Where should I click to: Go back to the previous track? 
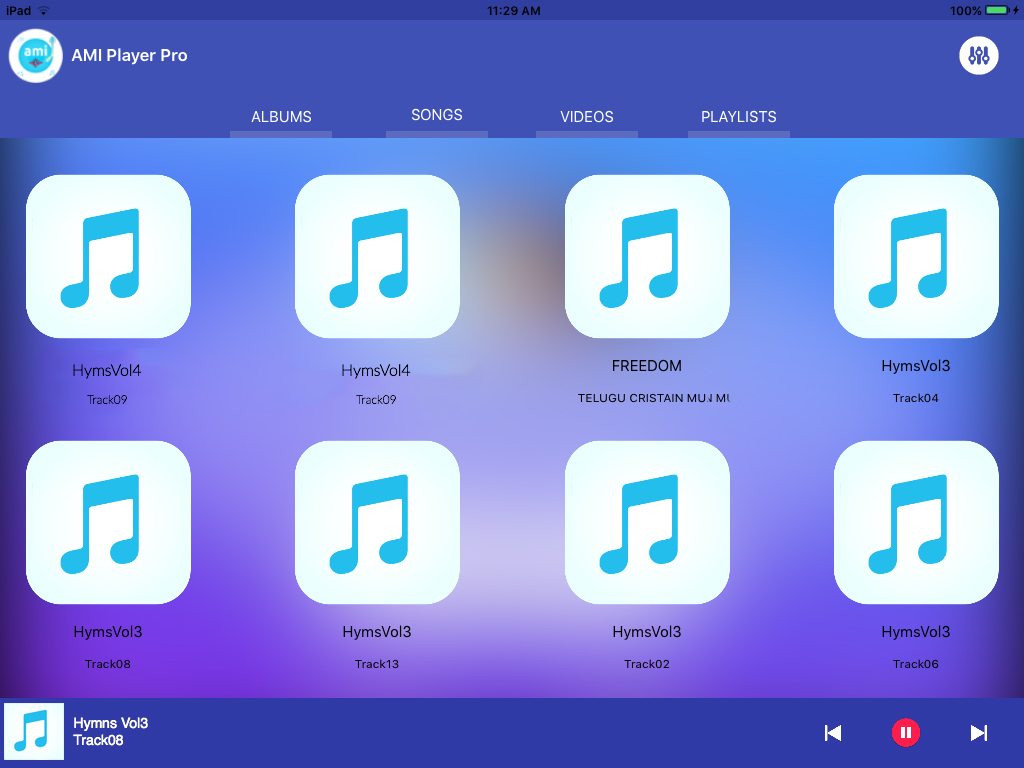point(833,733)
